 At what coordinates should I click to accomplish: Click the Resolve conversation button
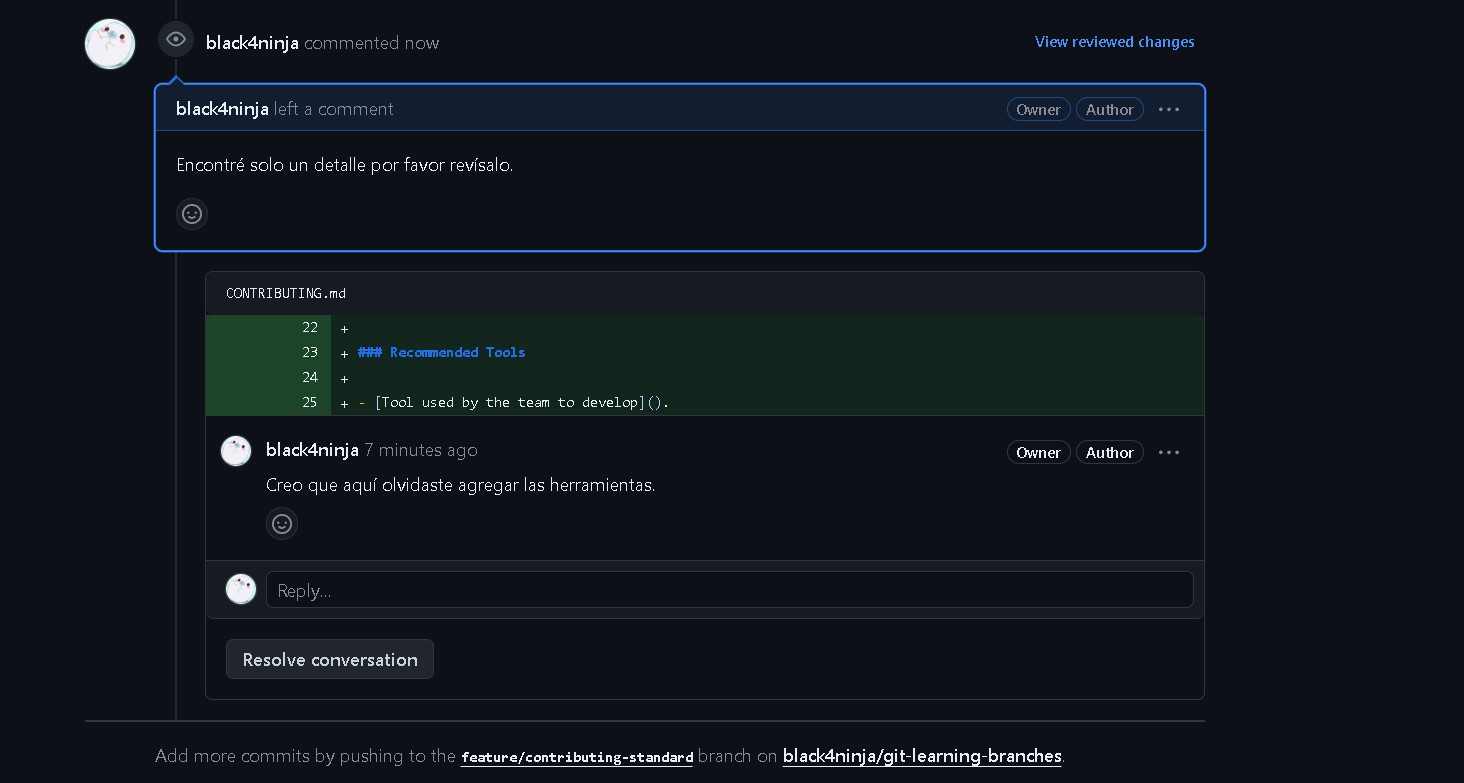click(x=329, y=660)
